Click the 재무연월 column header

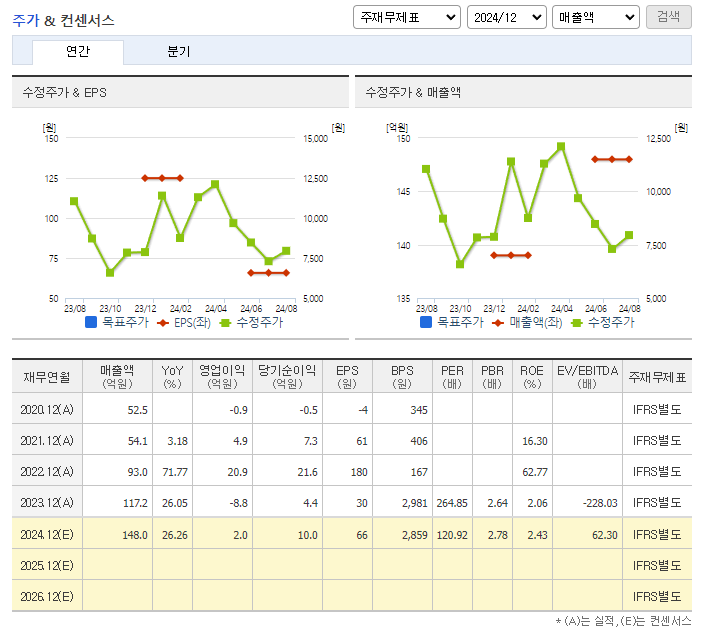coord(47,377)
